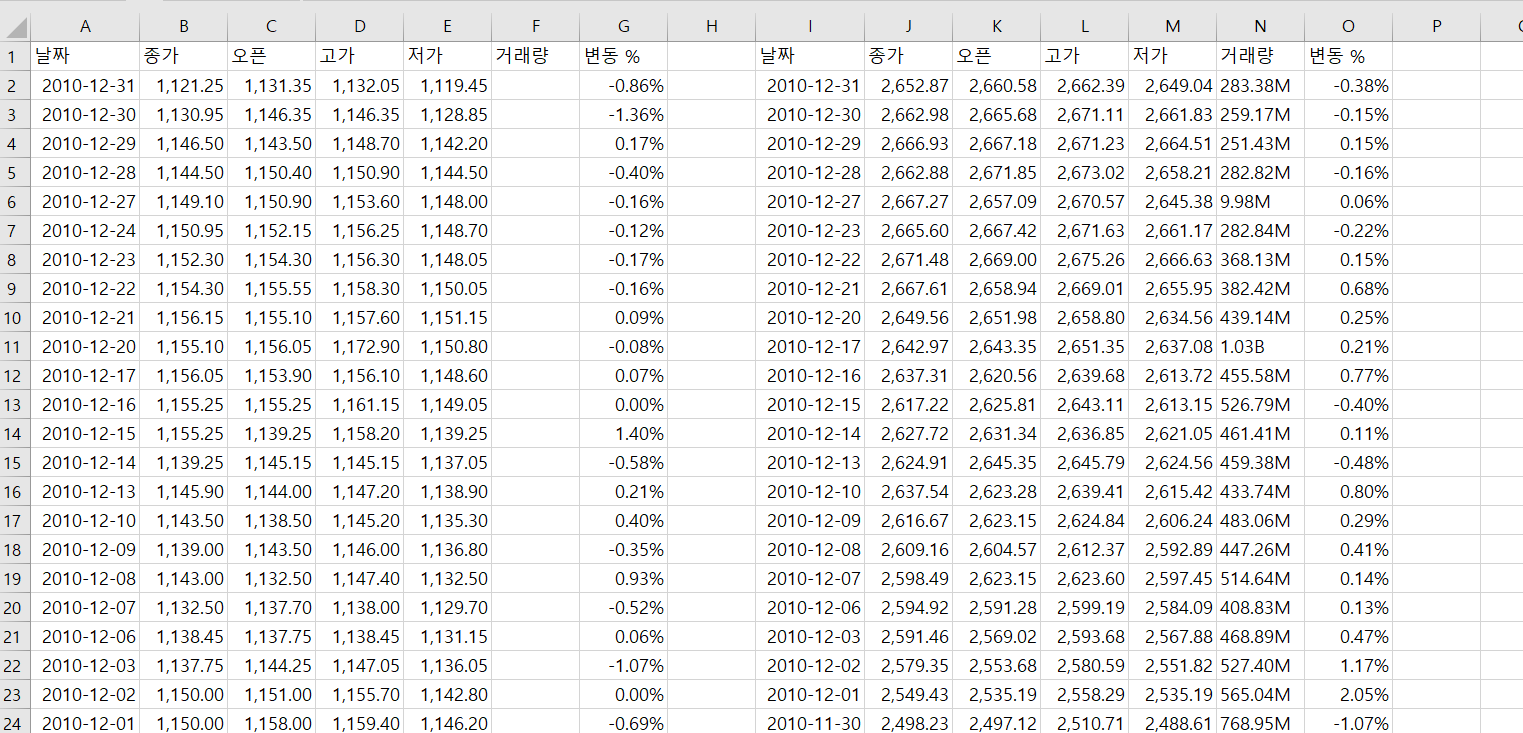Select cell G22 showing -1.07%
The height and width of the screenshot is (733, 1523).
click(x=624, y=665)
